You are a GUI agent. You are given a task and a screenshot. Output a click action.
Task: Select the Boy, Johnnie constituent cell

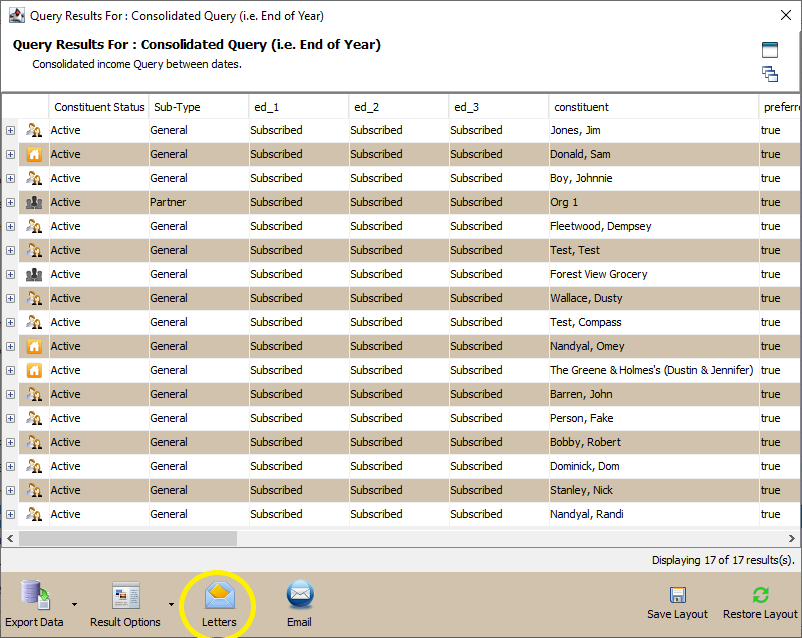click(654, 179)
